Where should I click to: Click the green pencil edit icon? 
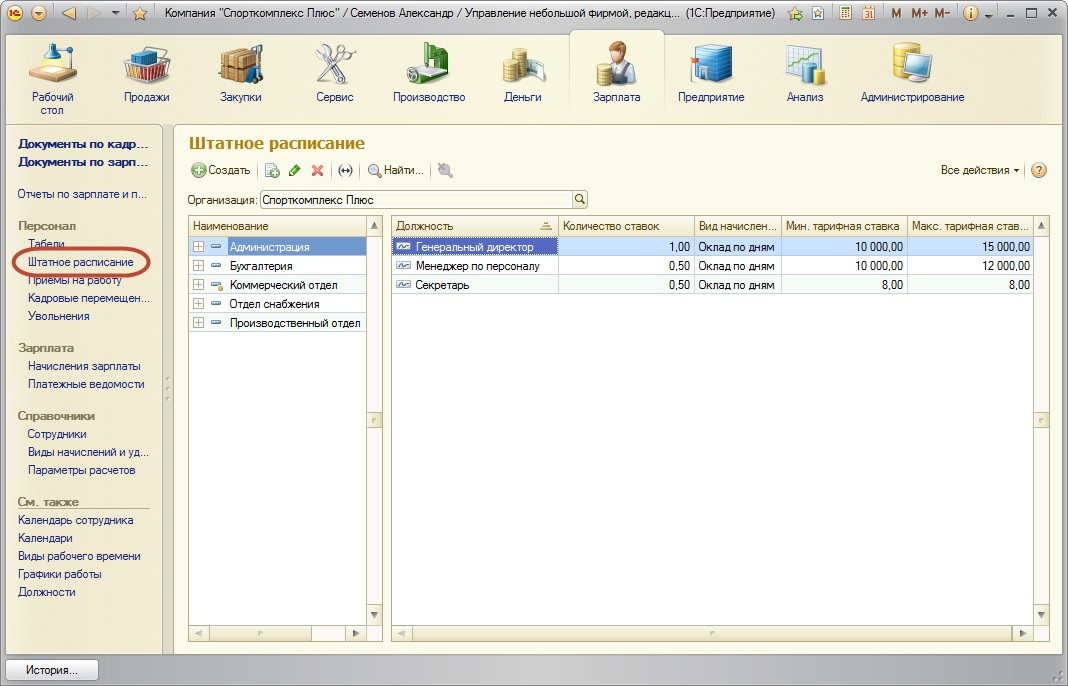pyautogui.click(x=295, y=171)
